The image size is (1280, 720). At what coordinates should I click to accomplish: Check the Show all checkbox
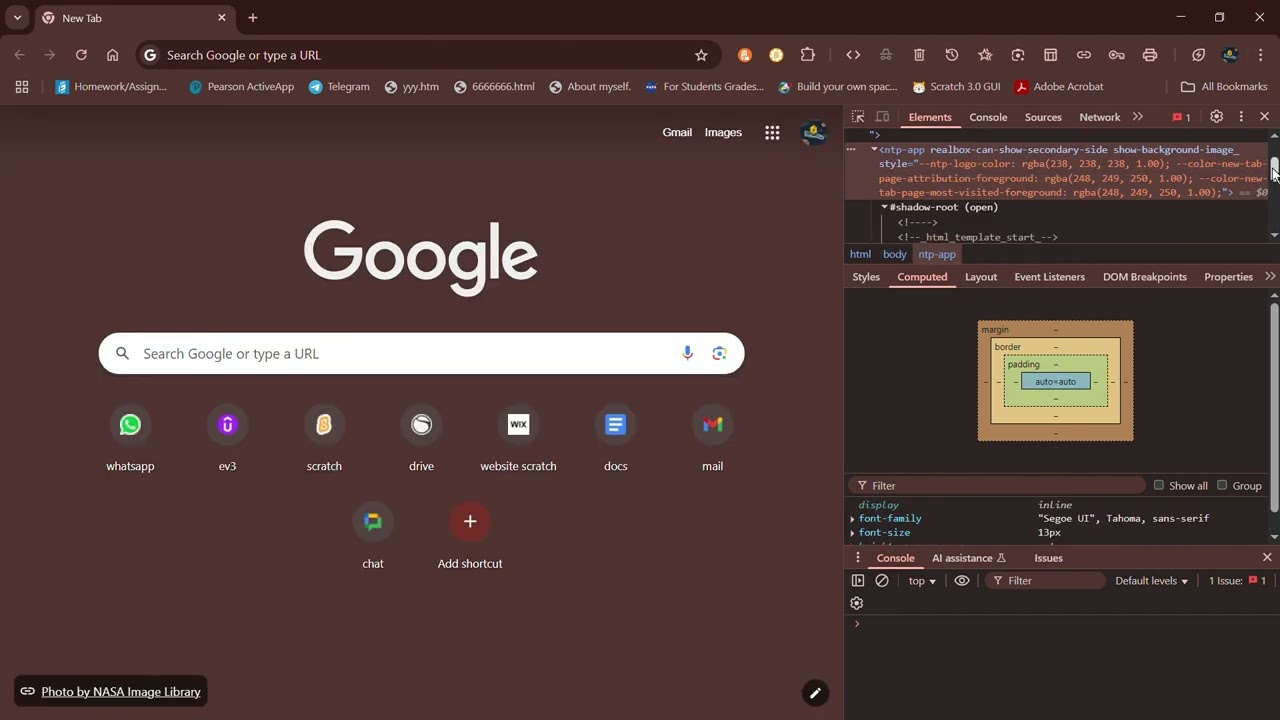coord(1159,485)
